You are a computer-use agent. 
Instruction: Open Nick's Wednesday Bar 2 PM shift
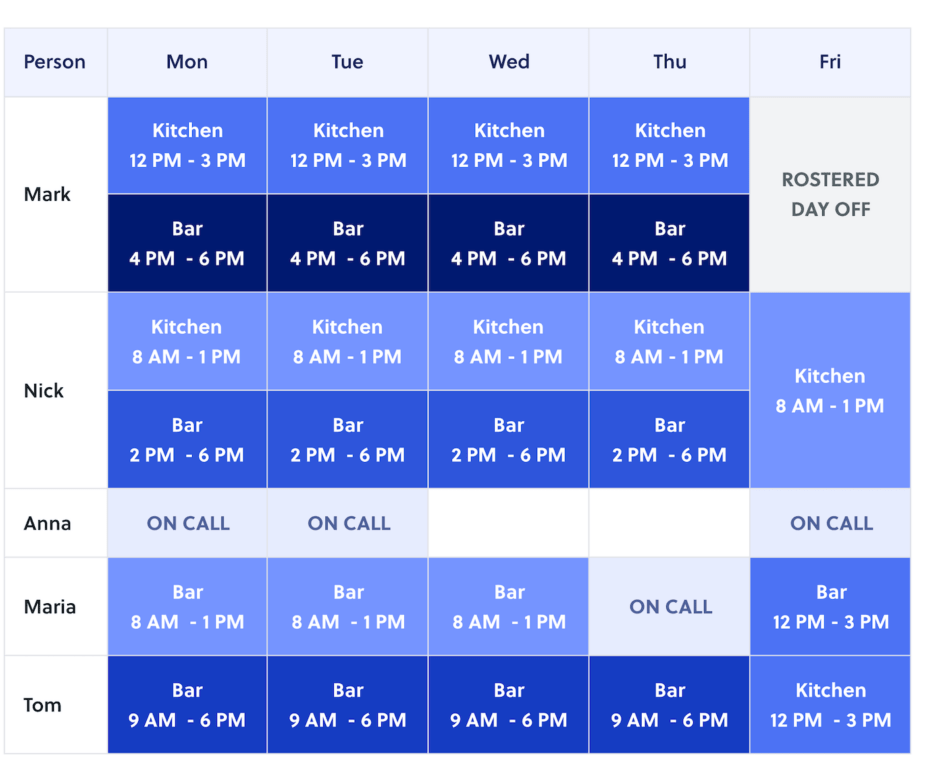[x=509, y=439]
